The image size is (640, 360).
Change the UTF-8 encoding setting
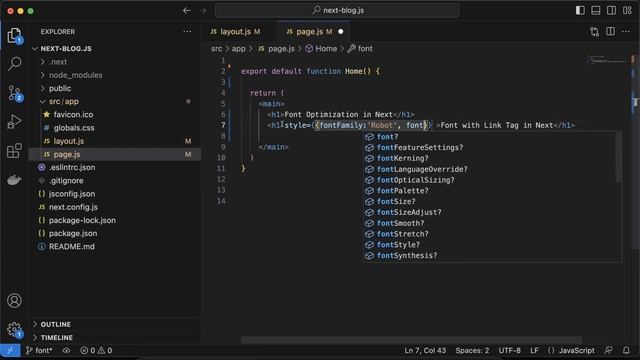point(509,350)
